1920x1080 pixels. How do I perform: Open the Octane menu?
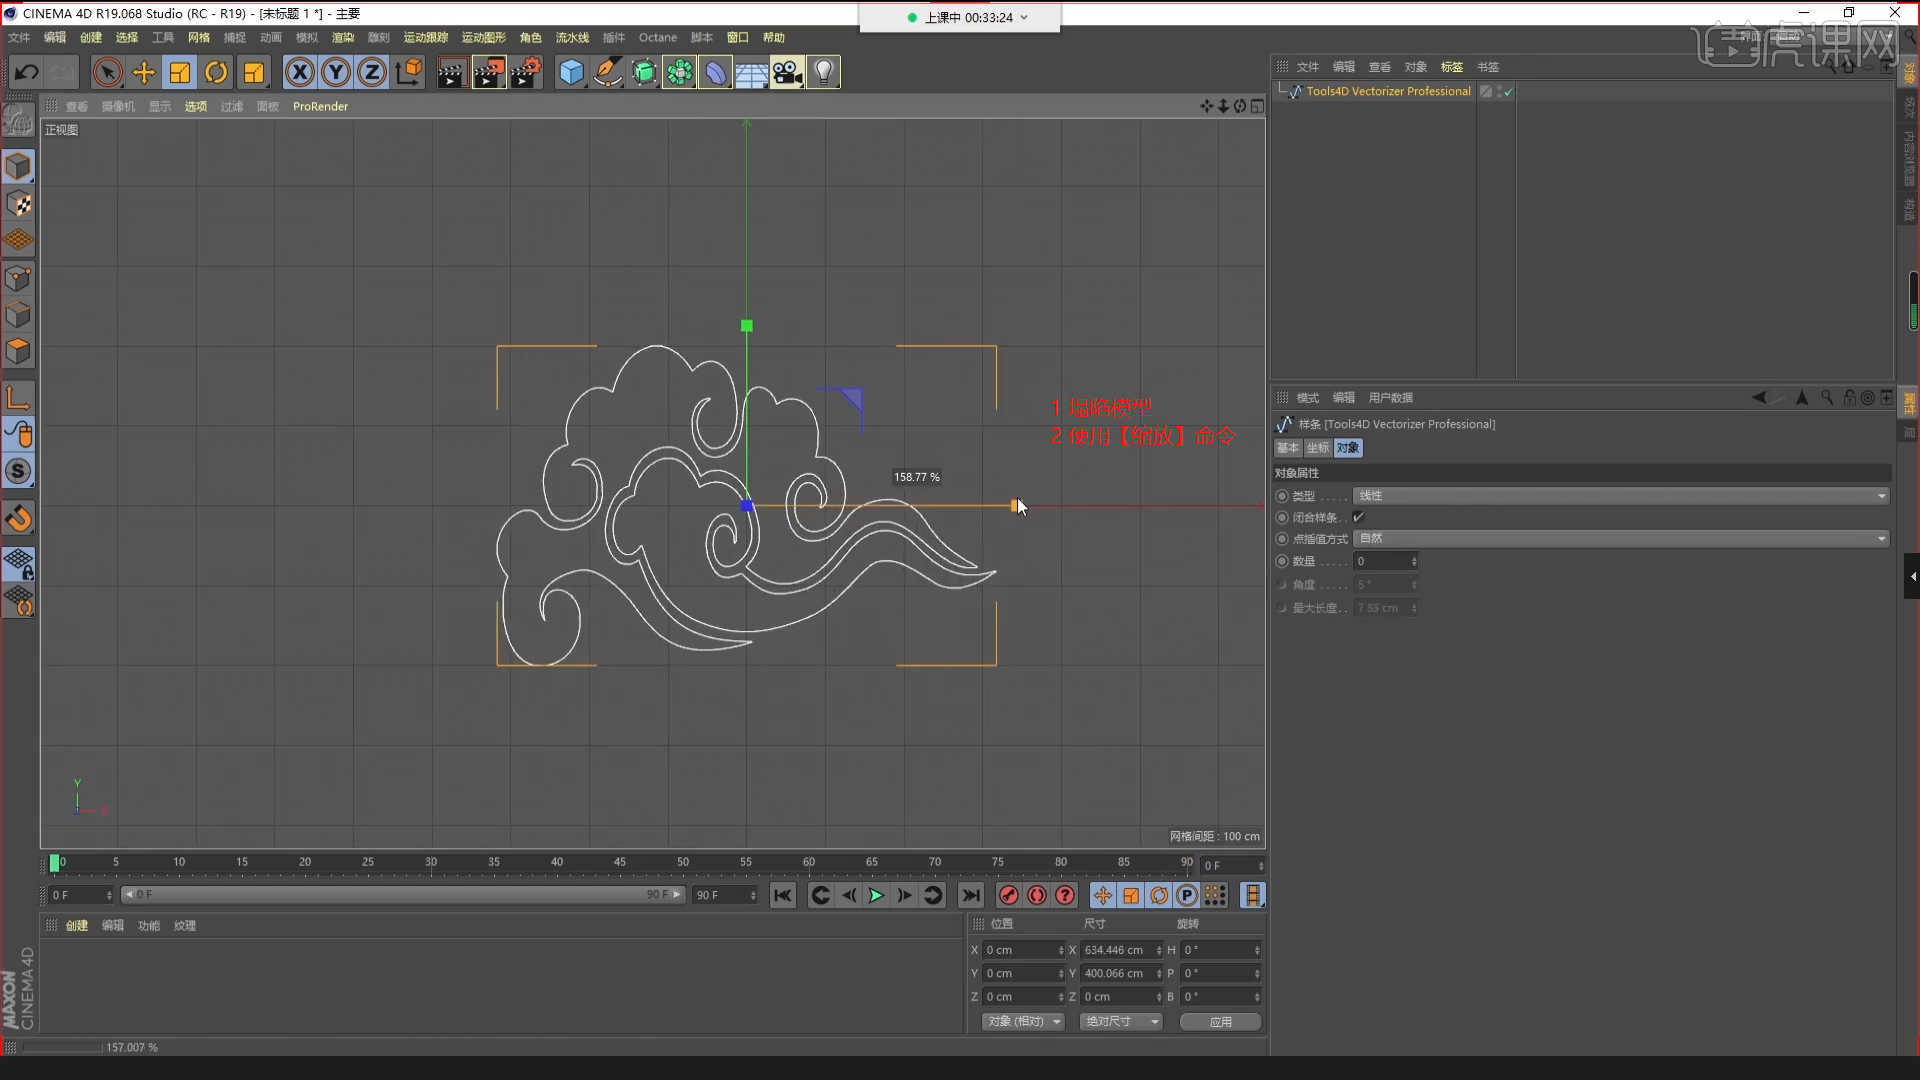click(x=658, y=37)
